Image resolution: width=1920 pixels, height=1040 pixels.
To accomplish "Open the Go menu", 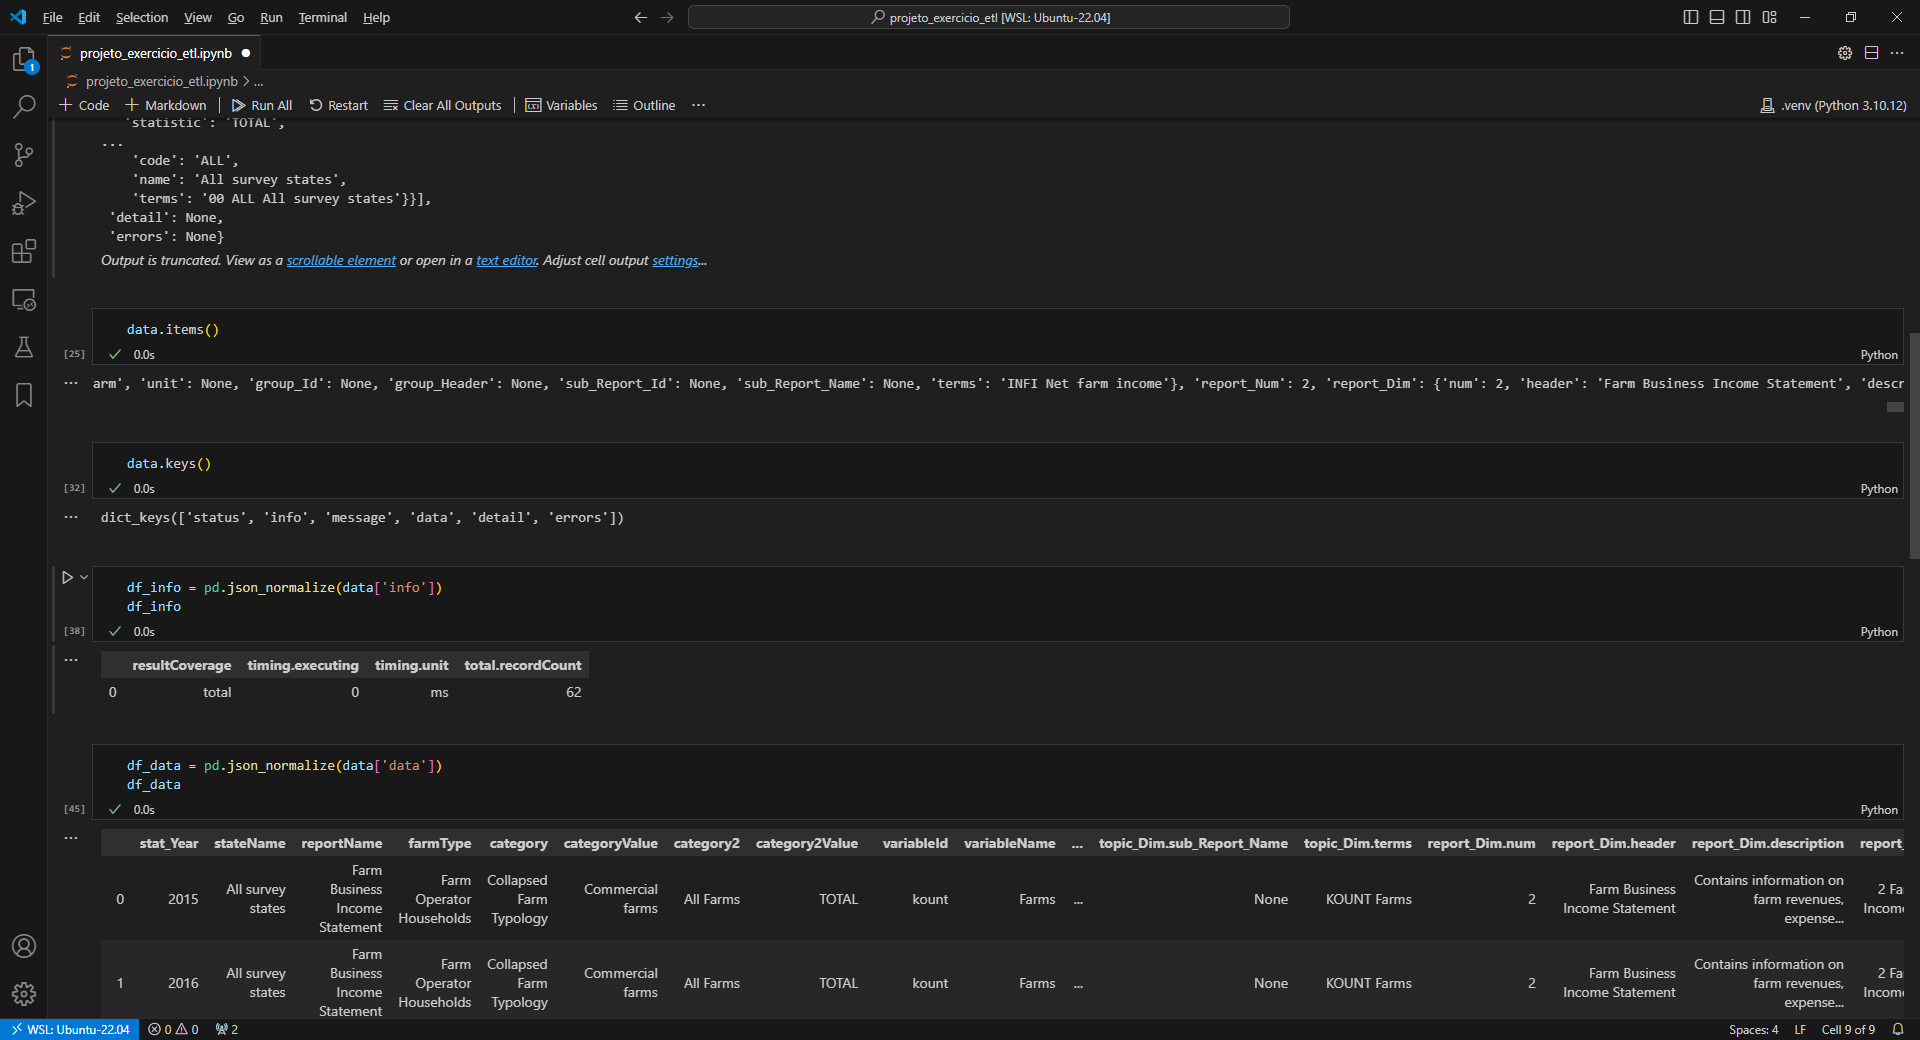I will [236, 17].
